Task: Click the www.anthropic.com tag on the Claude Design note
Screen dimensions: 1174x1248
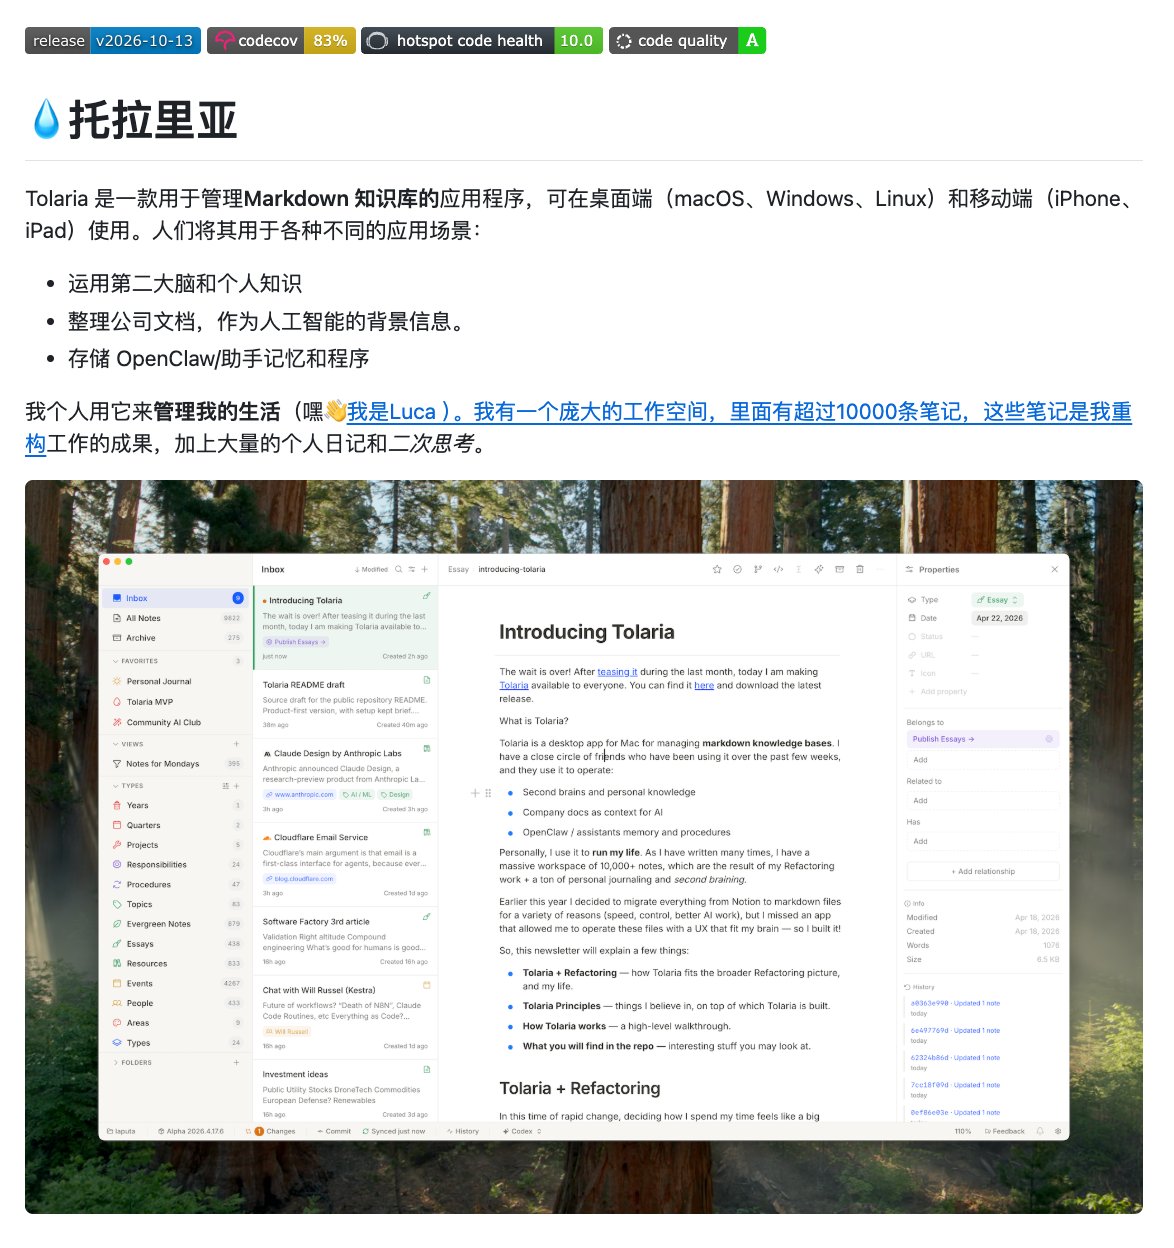Action: coord(300,795)
